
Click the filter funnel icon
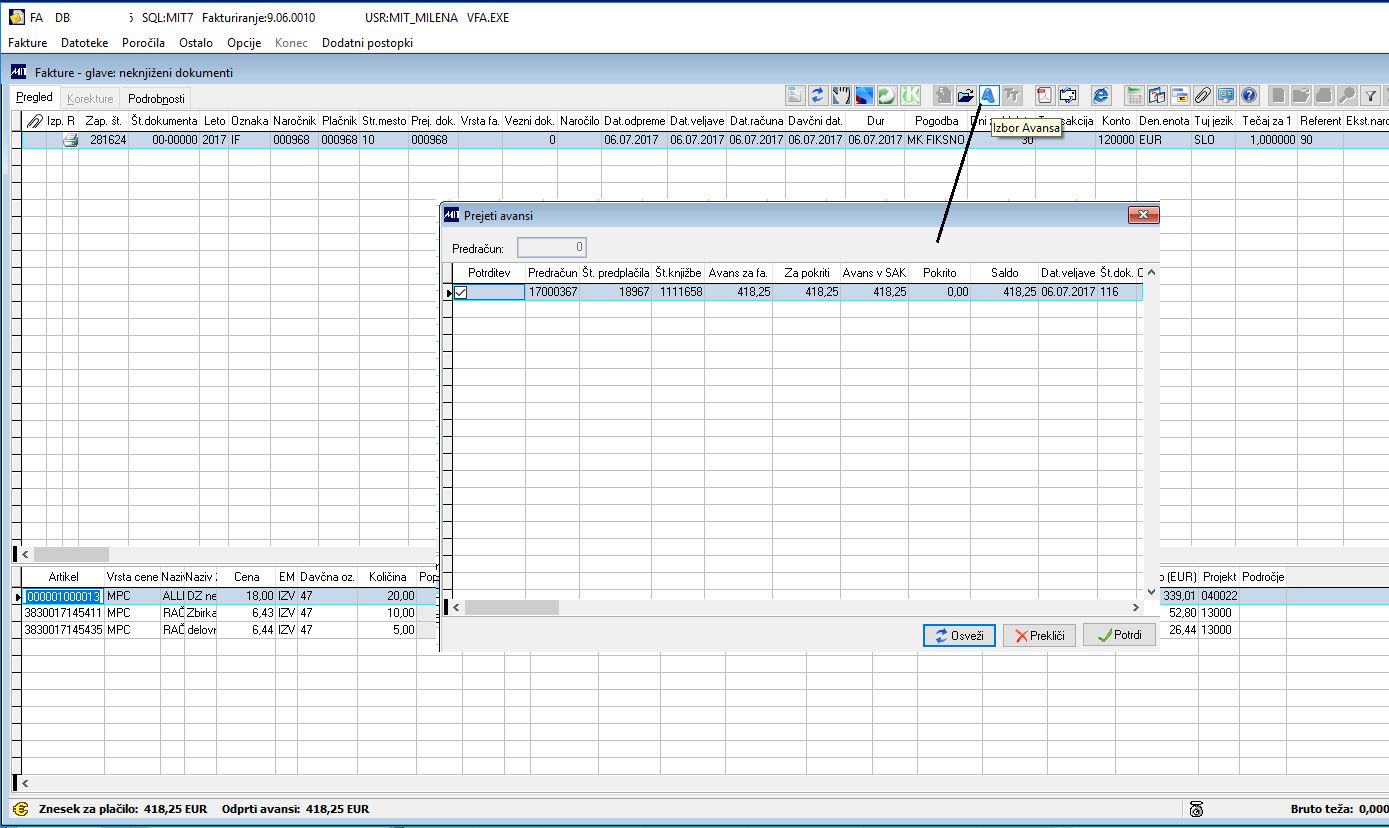1371,95
